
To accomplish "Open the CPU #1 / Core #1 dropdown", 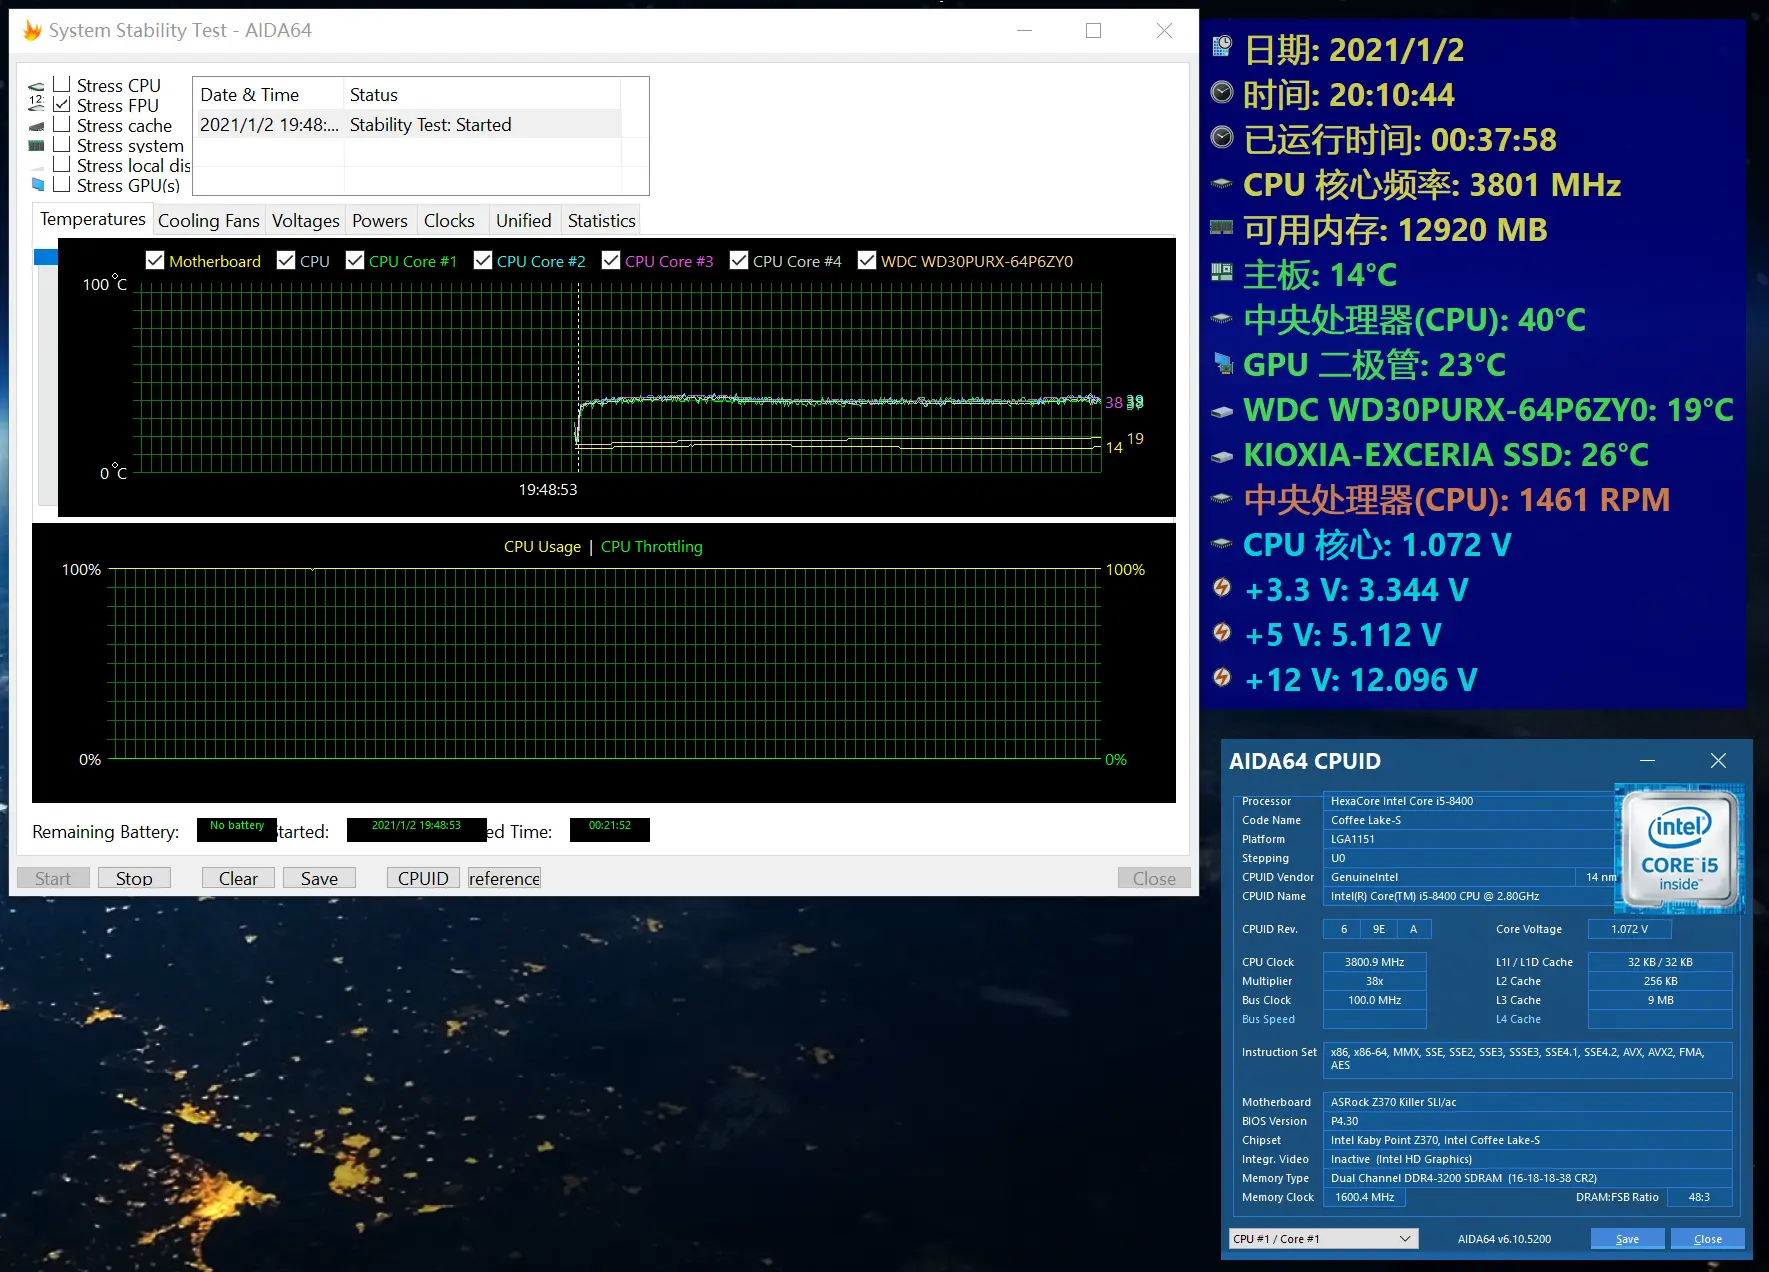I will pos(1323,1239).
